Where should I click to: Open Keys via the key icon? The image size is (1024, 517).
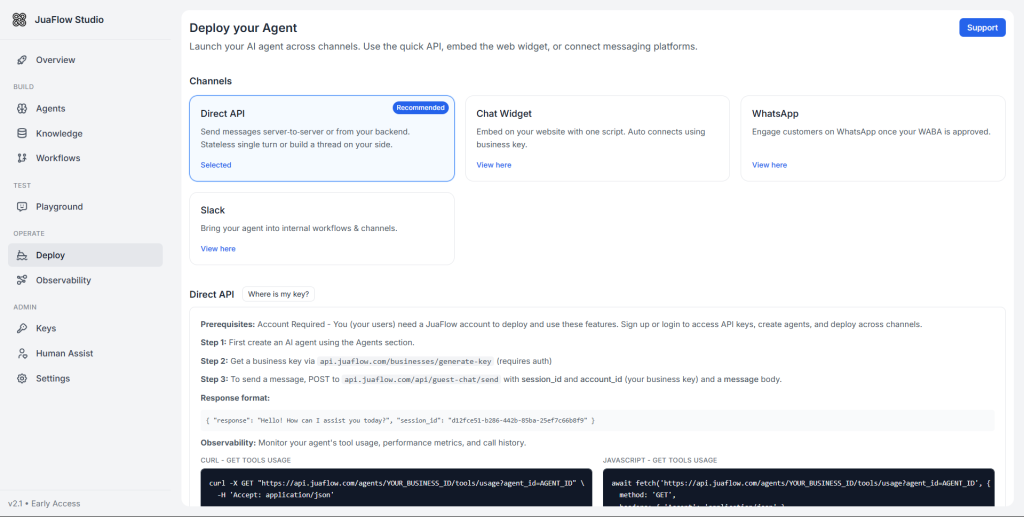[23, 328]
